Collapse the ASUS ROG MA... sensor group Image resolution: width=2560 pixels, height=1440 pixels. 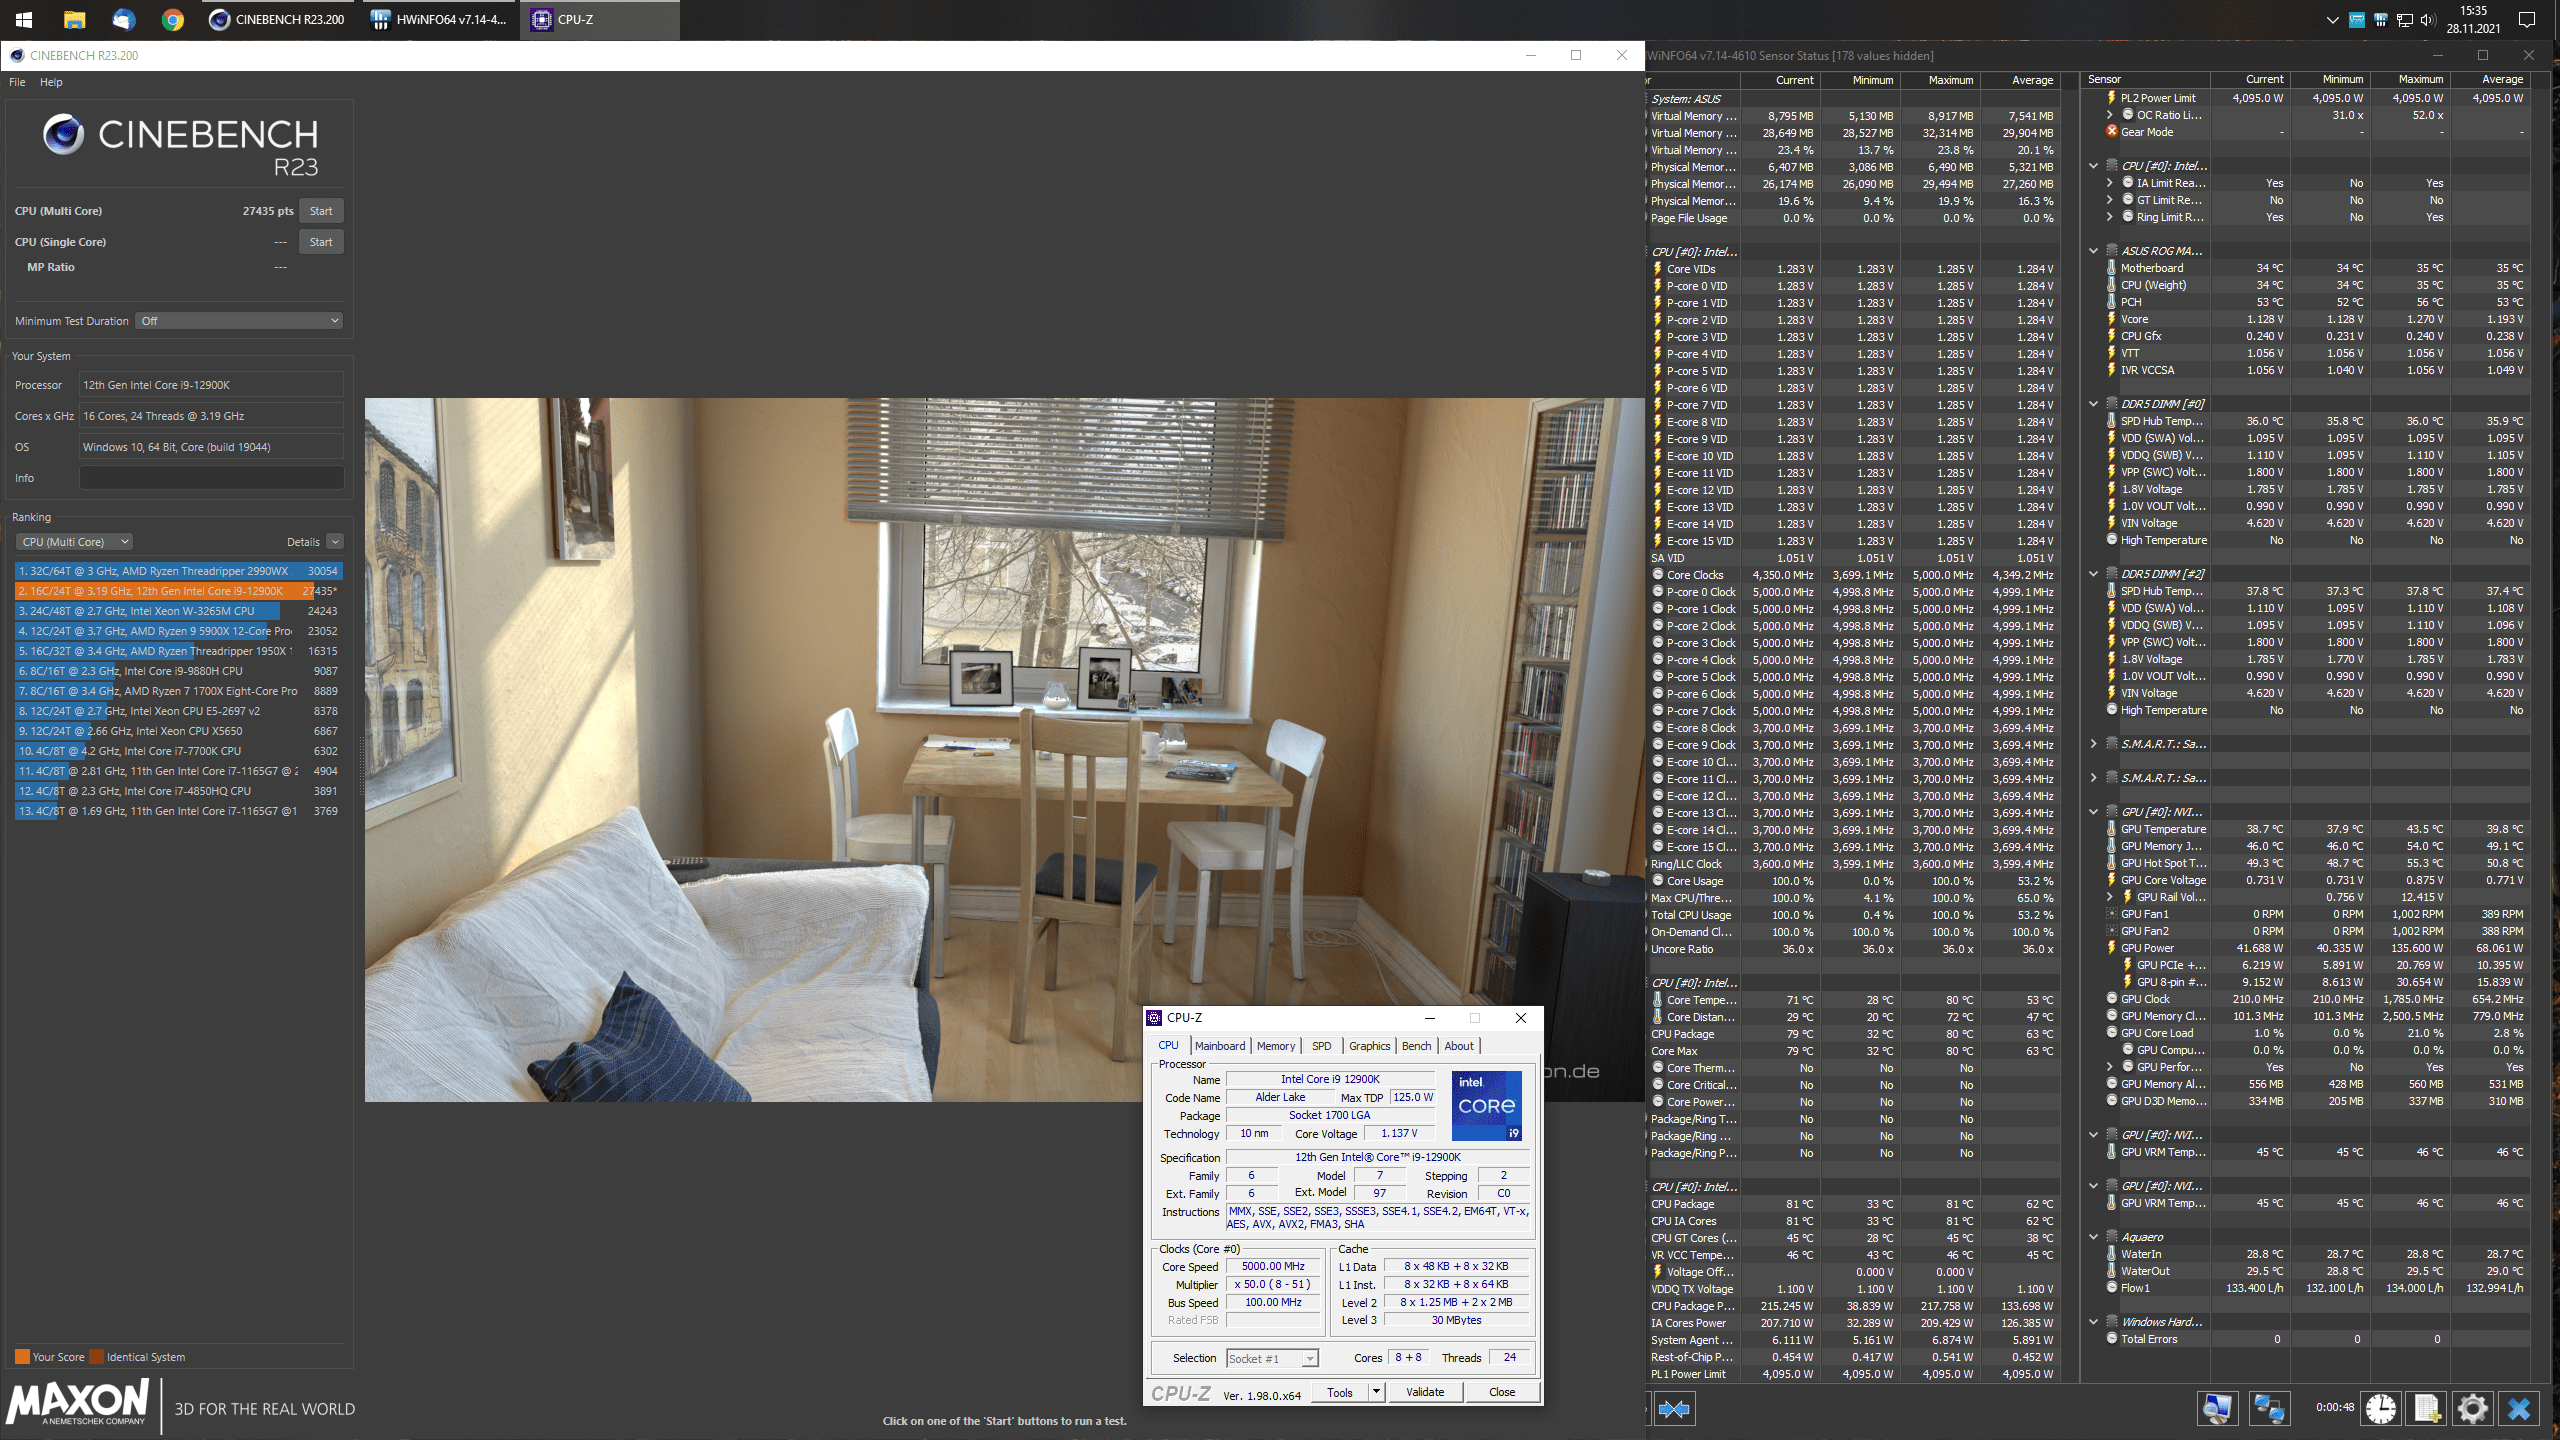[x=2093, y=251]
